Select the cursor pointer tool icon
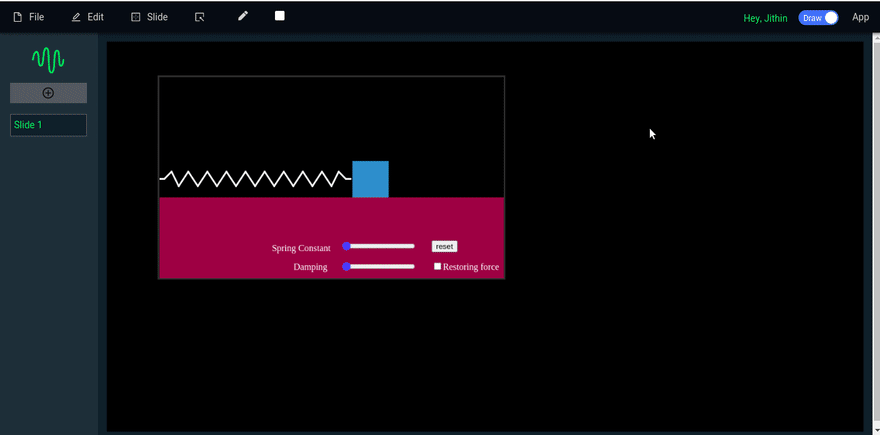This screenshot has height=435, width=880. pyautogui.click(x=199, y=17)
